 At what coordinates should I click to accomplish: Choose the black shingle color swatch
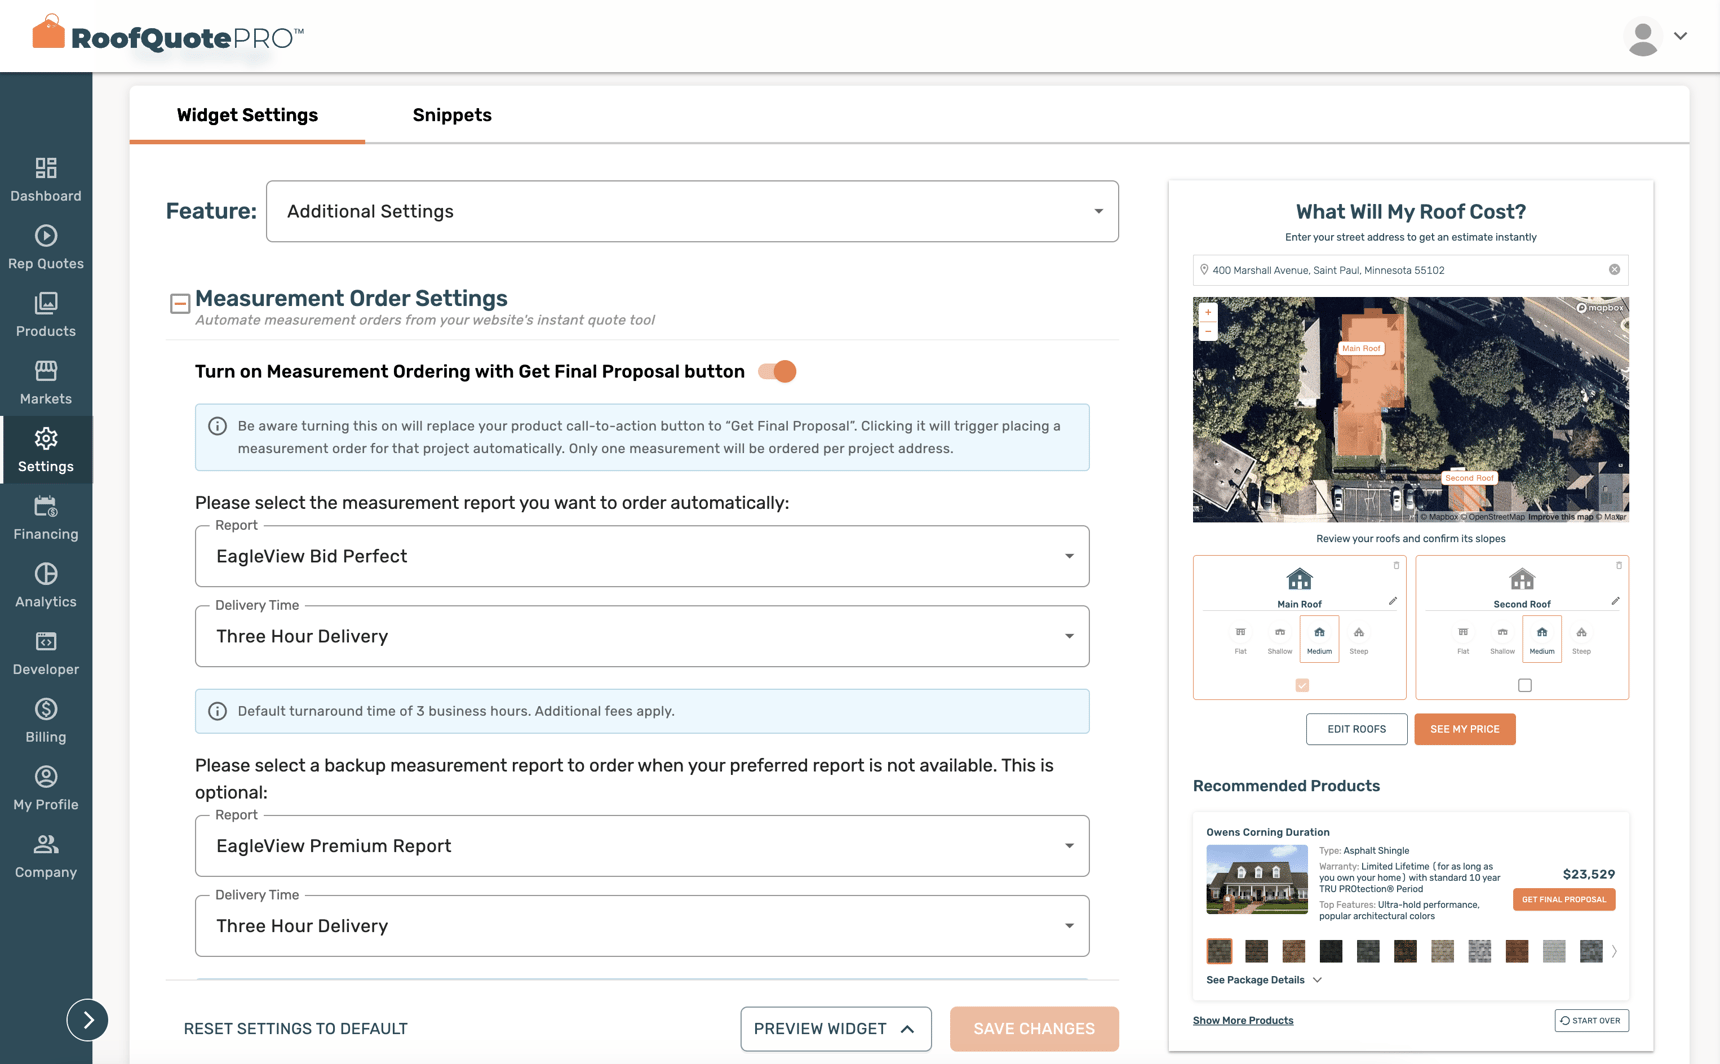tap(1331, 951)
